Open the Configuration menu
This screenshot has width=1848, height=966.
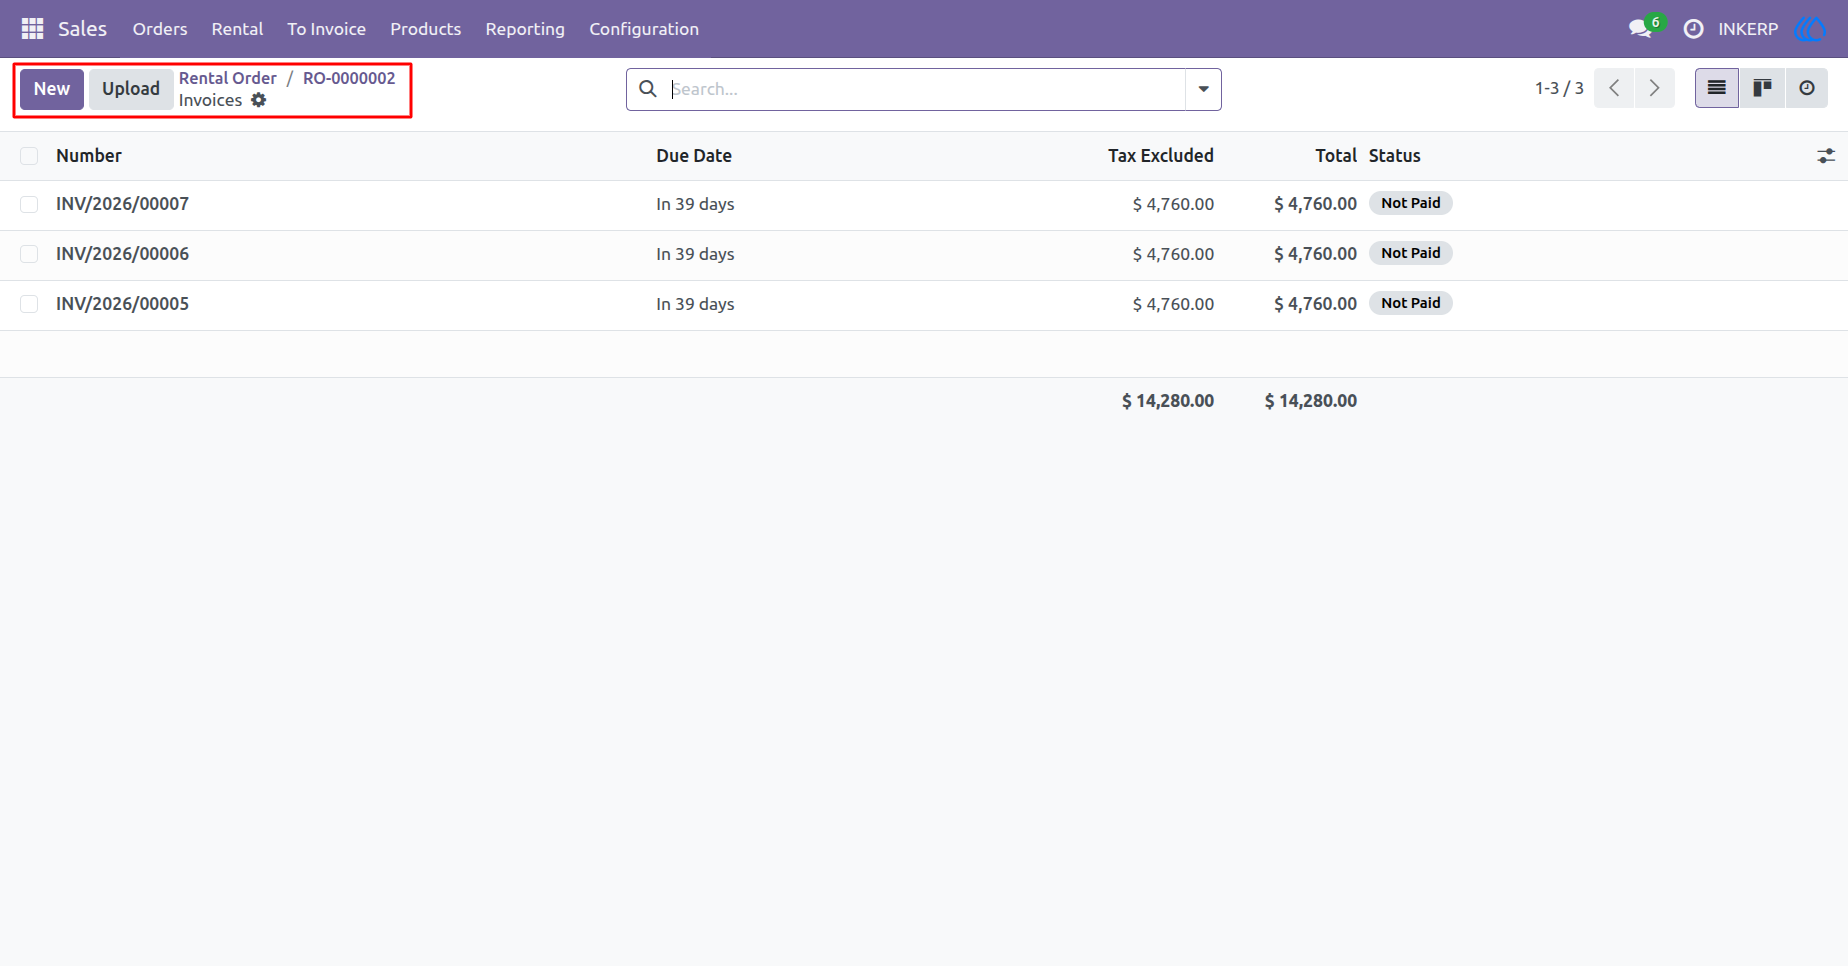click(x=644, y=29)
